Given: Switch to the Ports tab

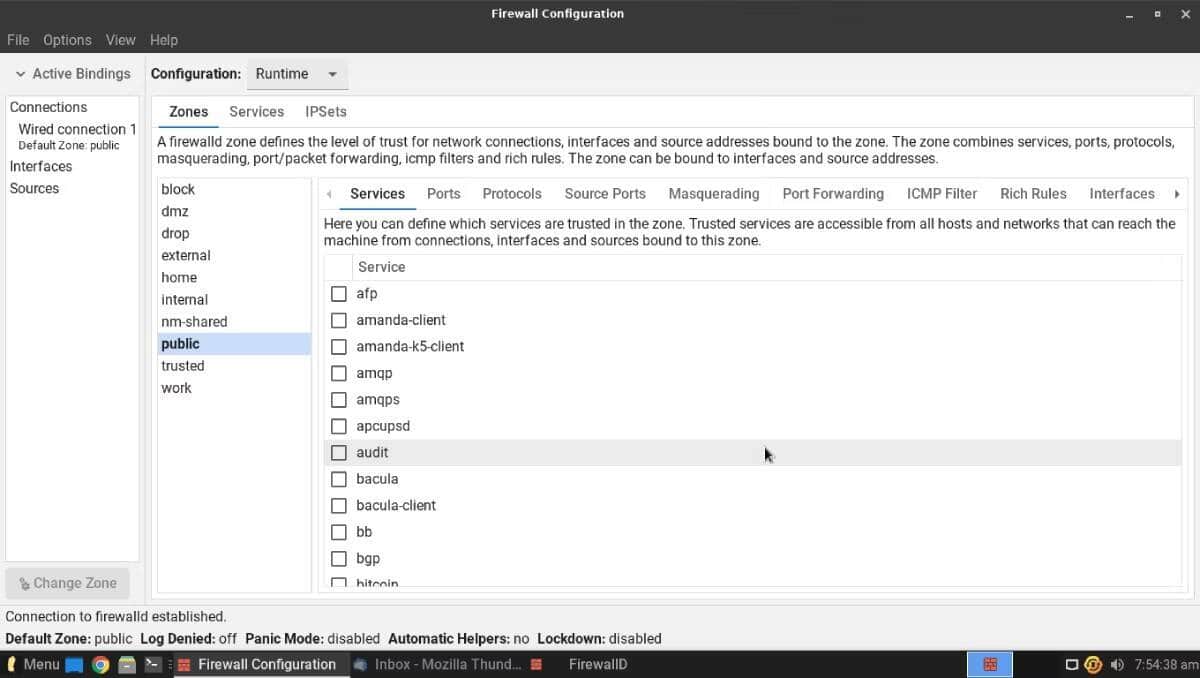Looking at the screenshot, I should (443, 193).
